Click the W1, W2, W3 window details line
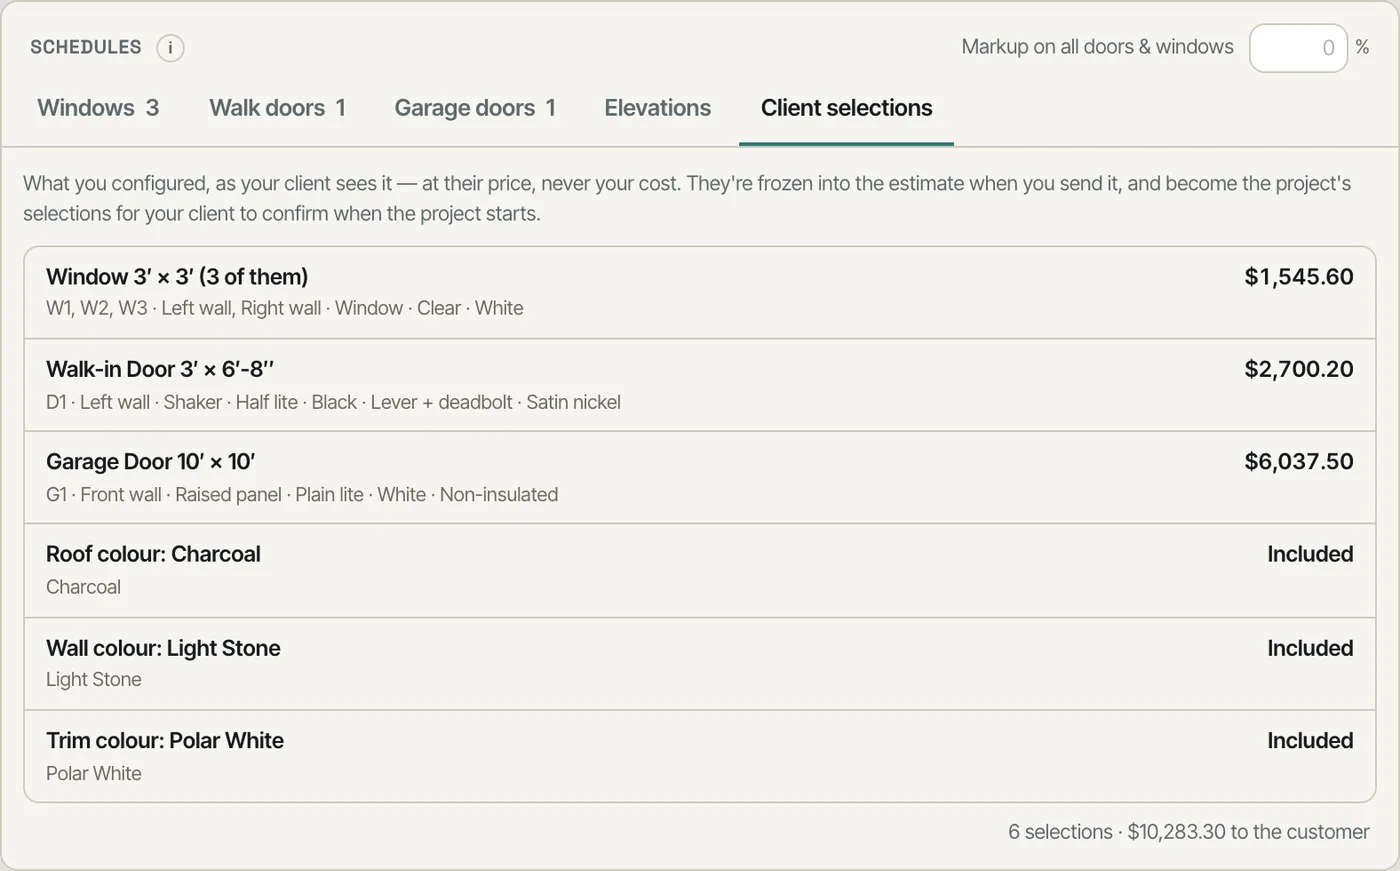 coord(285,308)
